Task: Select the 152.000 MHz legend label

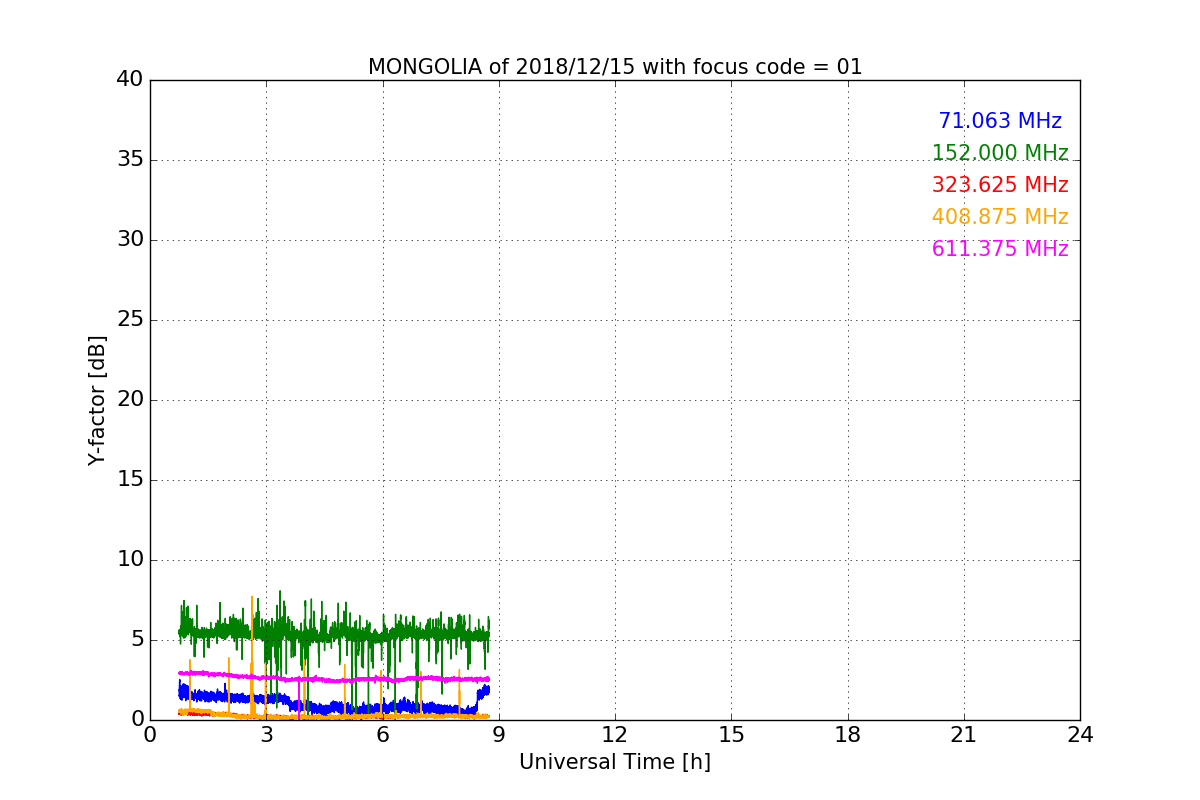Action: (1000, 153)
